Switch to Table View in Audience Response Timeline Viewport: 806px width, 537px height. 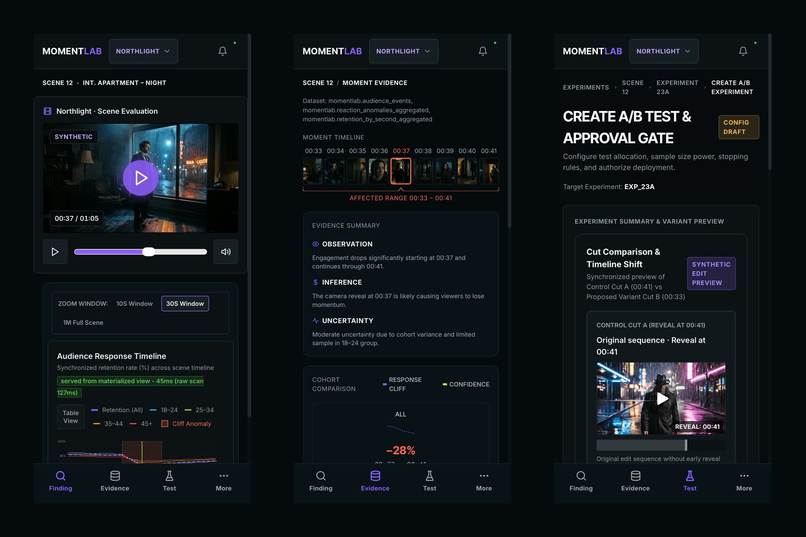tap(70, 417)
